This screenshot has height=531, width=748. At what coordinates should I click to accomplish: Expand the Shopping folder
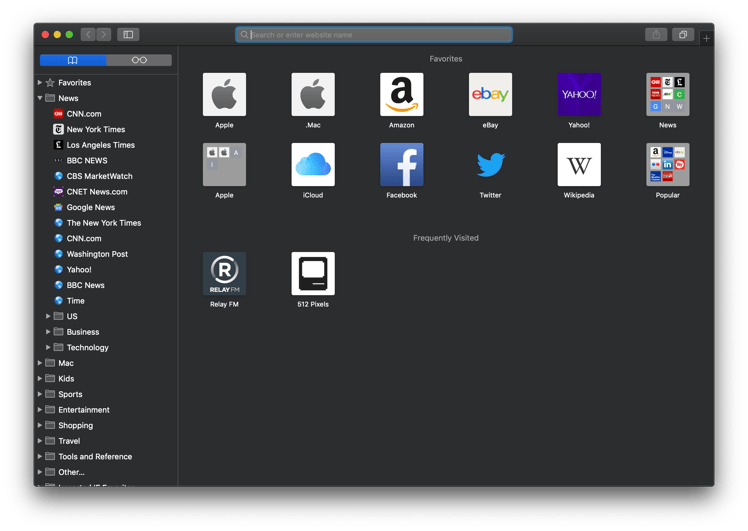(40, 425)
